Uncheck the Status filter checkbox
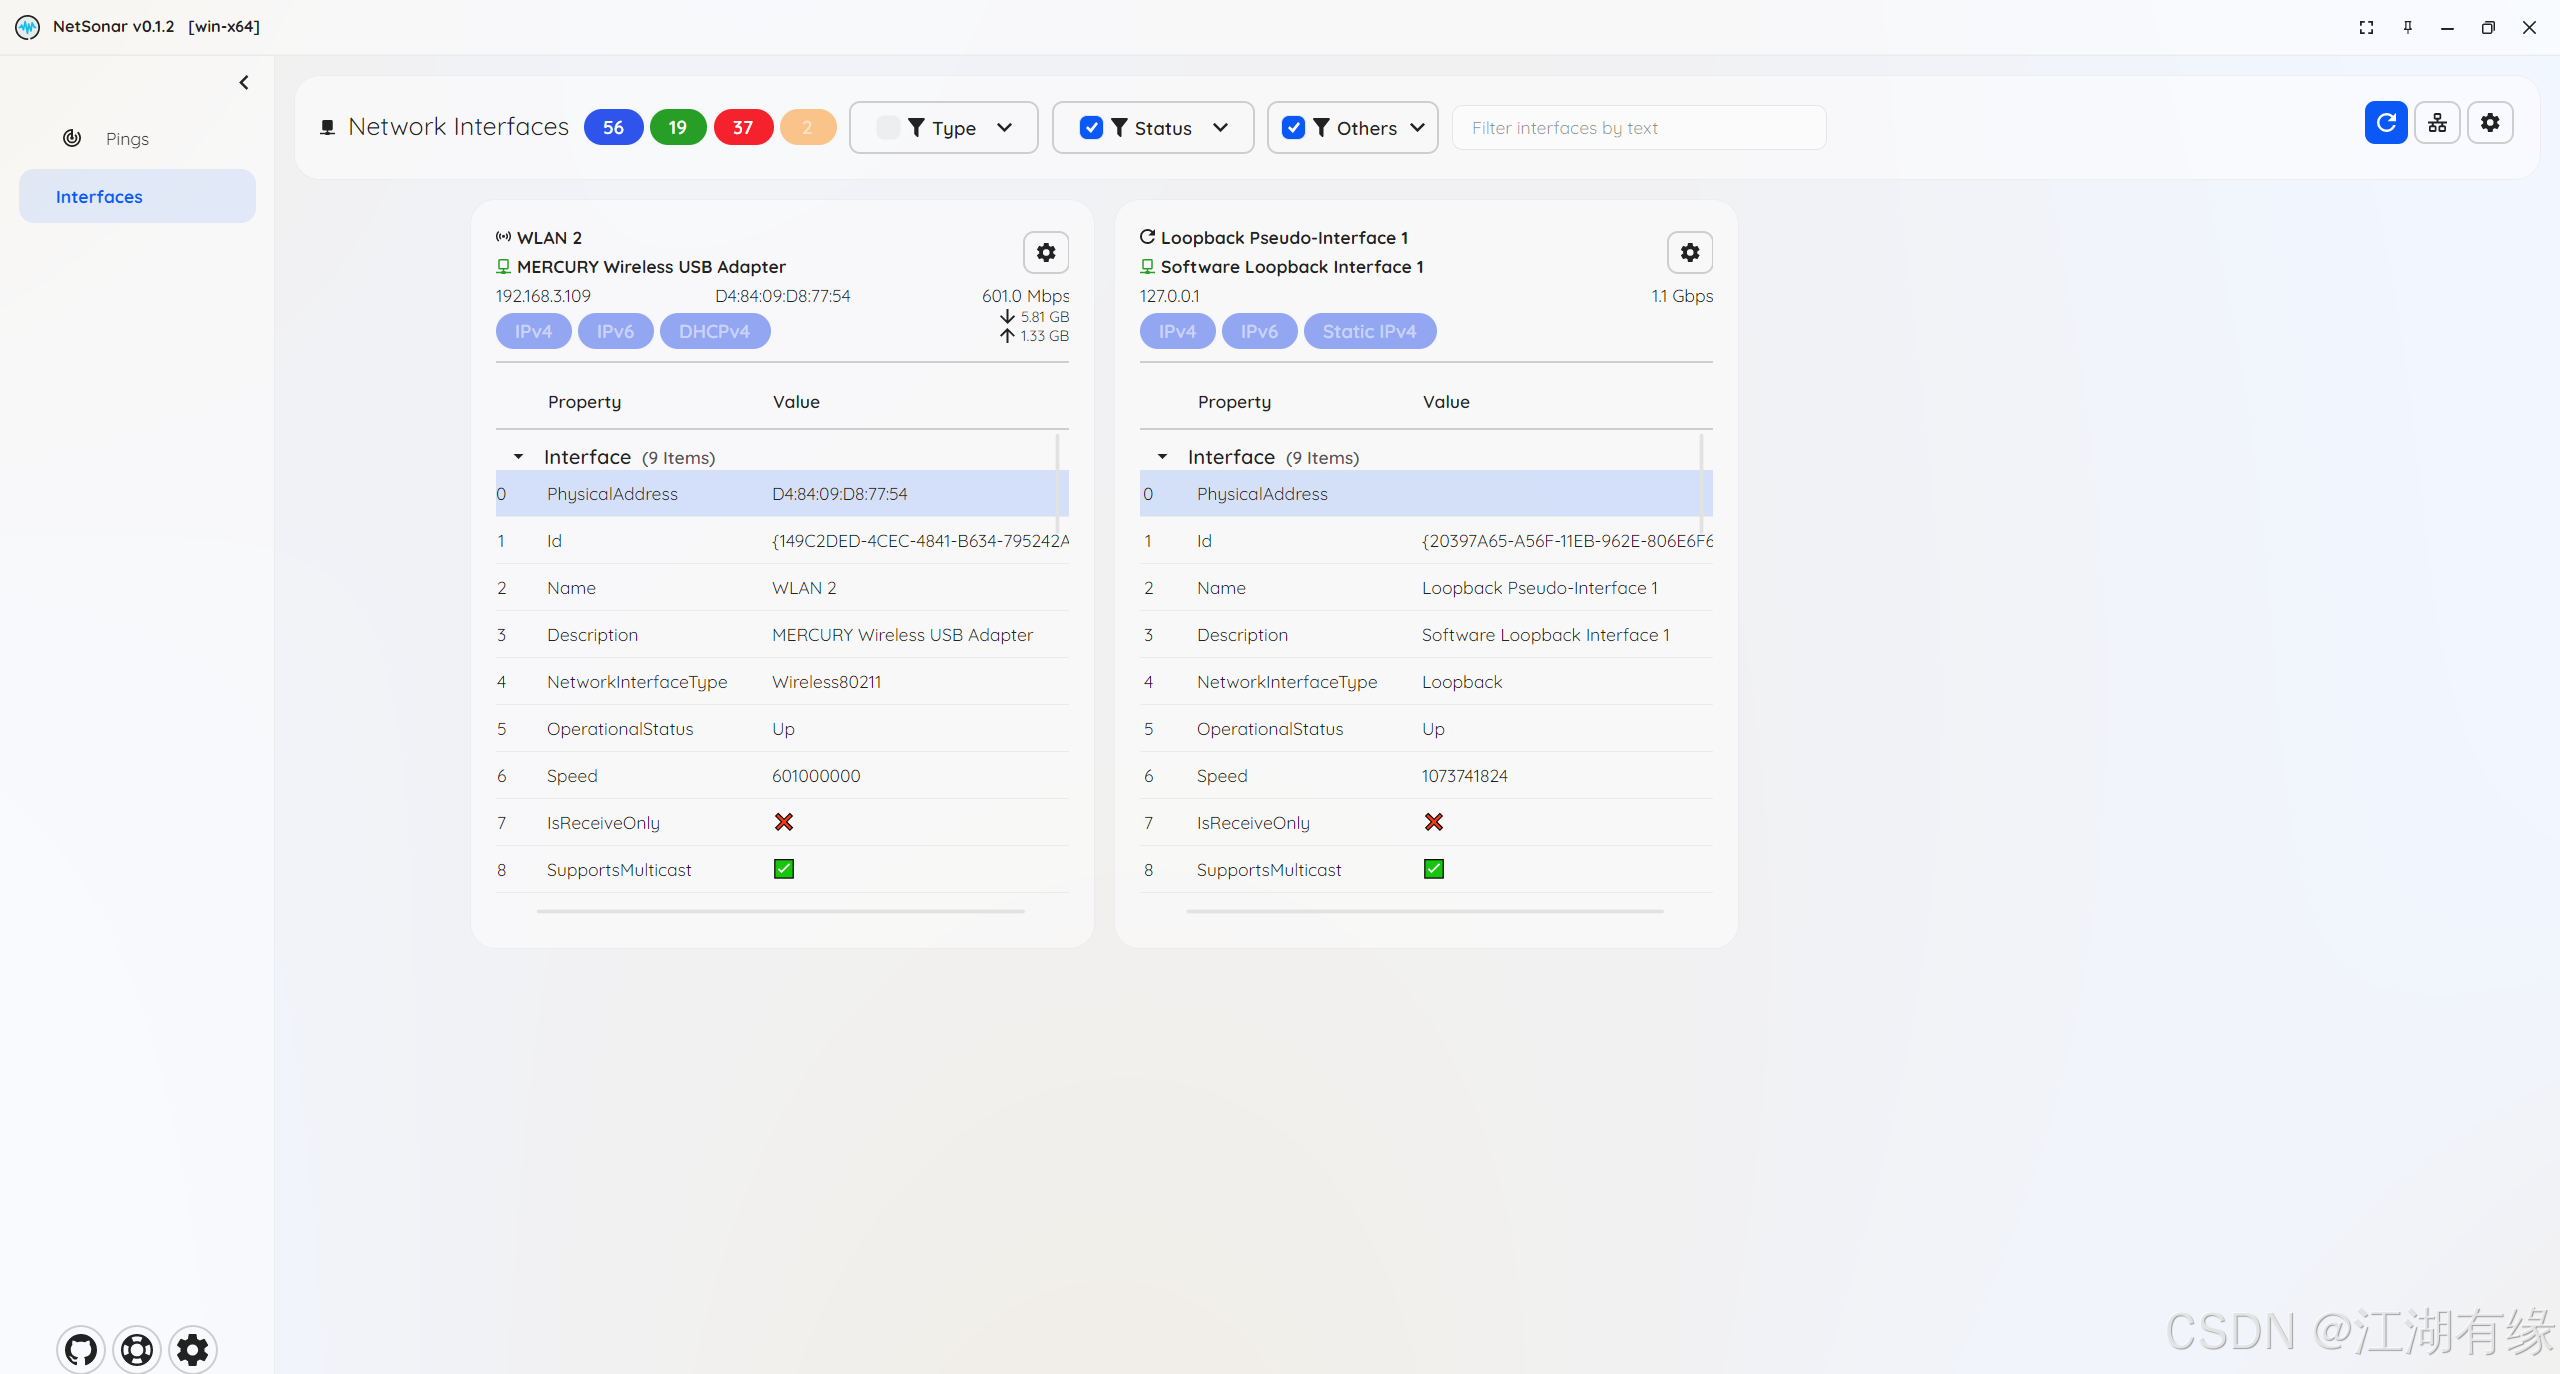Screen dimensions: 2560x1374 tap(1091, 128)
